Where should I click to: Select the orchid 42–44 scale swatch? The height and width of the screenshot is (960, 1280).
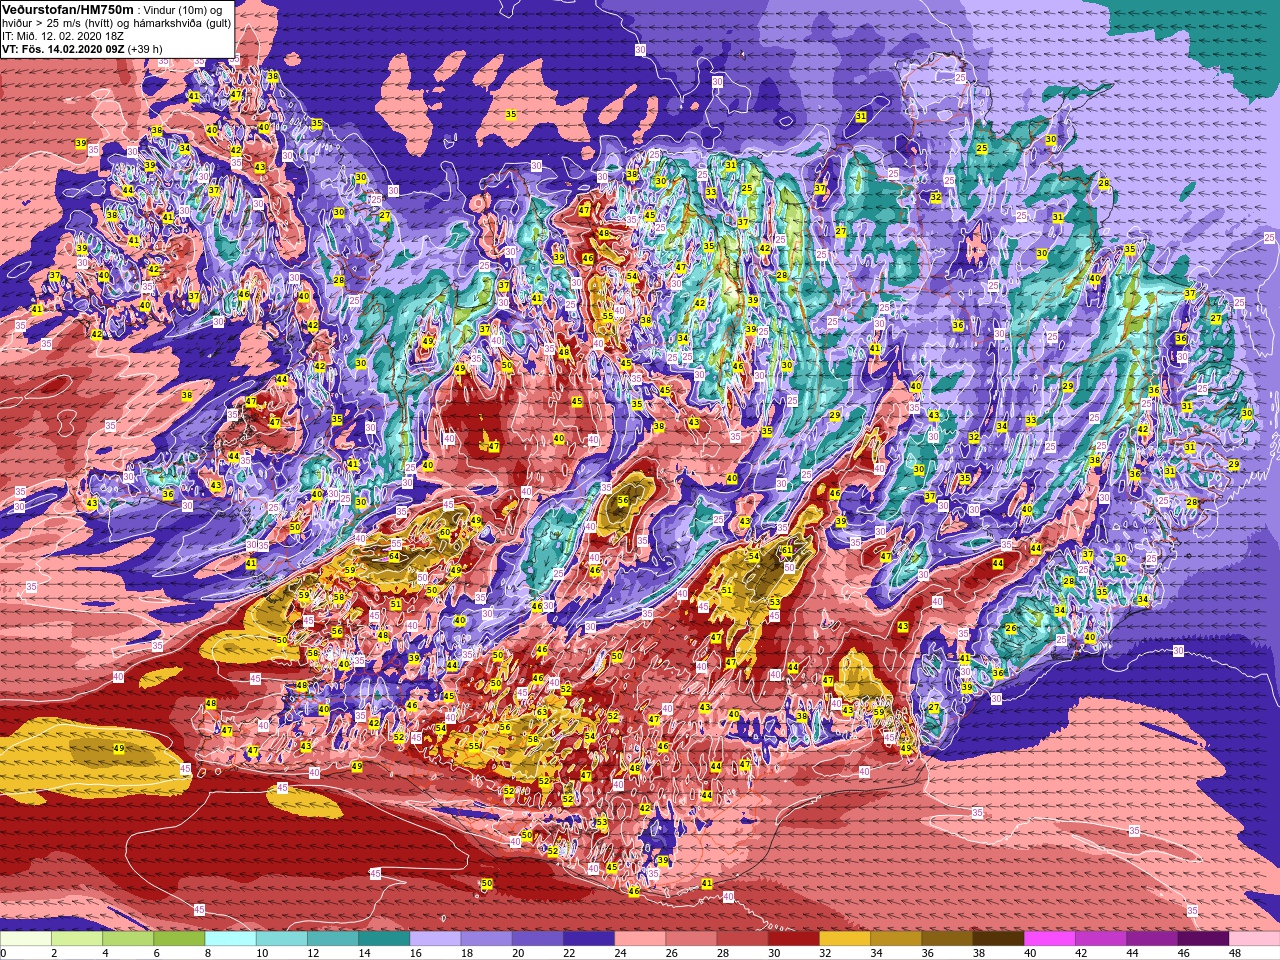(1100, 938)
